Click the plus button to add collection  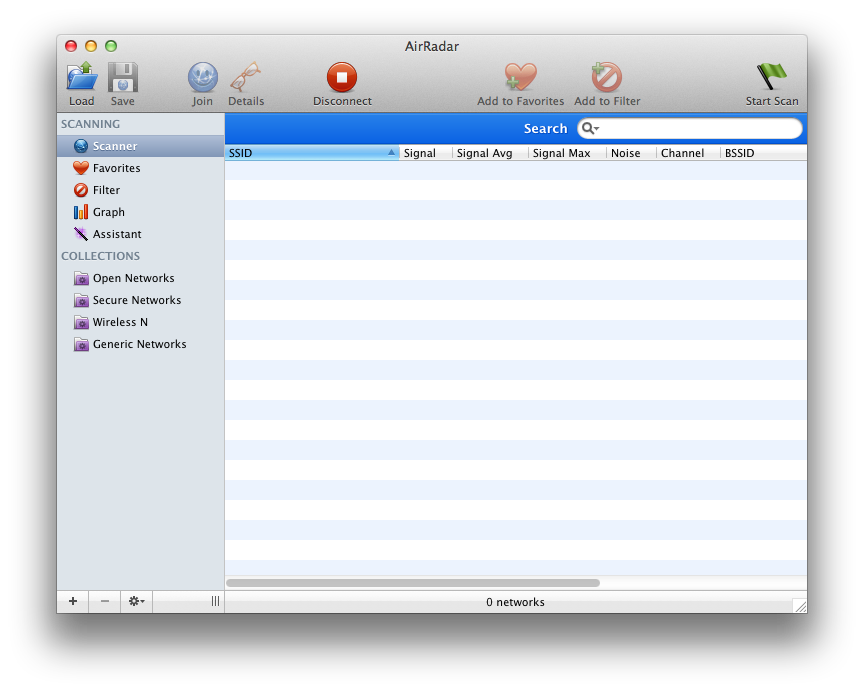[x=73, y=601]
